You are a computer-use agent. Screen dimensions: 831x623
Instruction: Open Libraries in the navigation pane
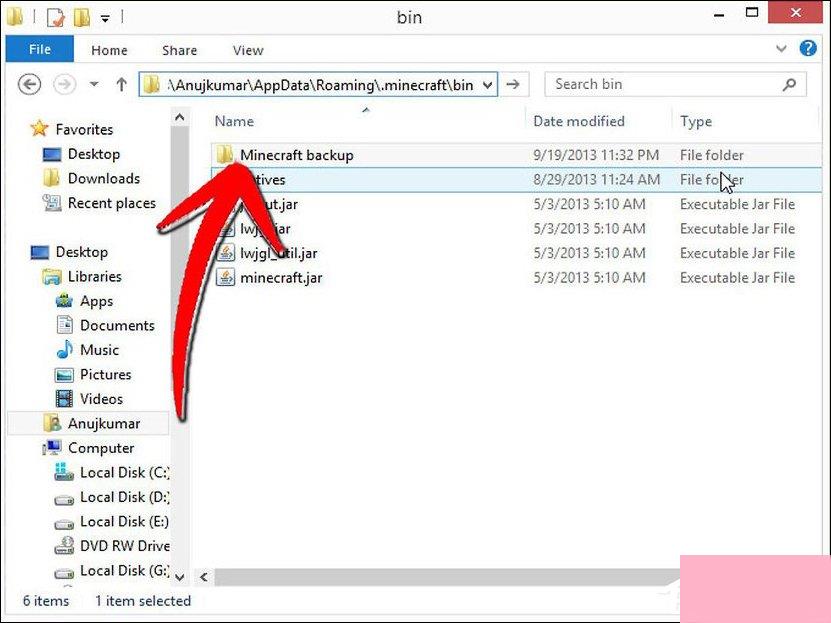(x=94, y=277)
